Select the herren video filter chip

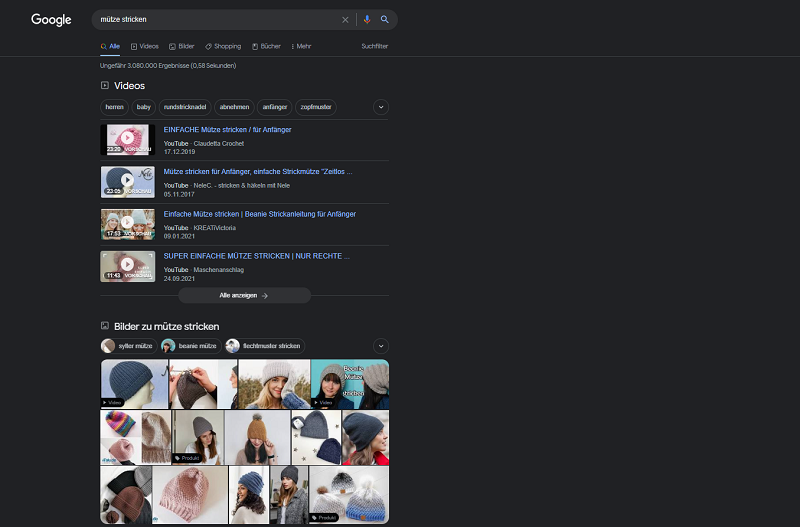click(114, 107)
